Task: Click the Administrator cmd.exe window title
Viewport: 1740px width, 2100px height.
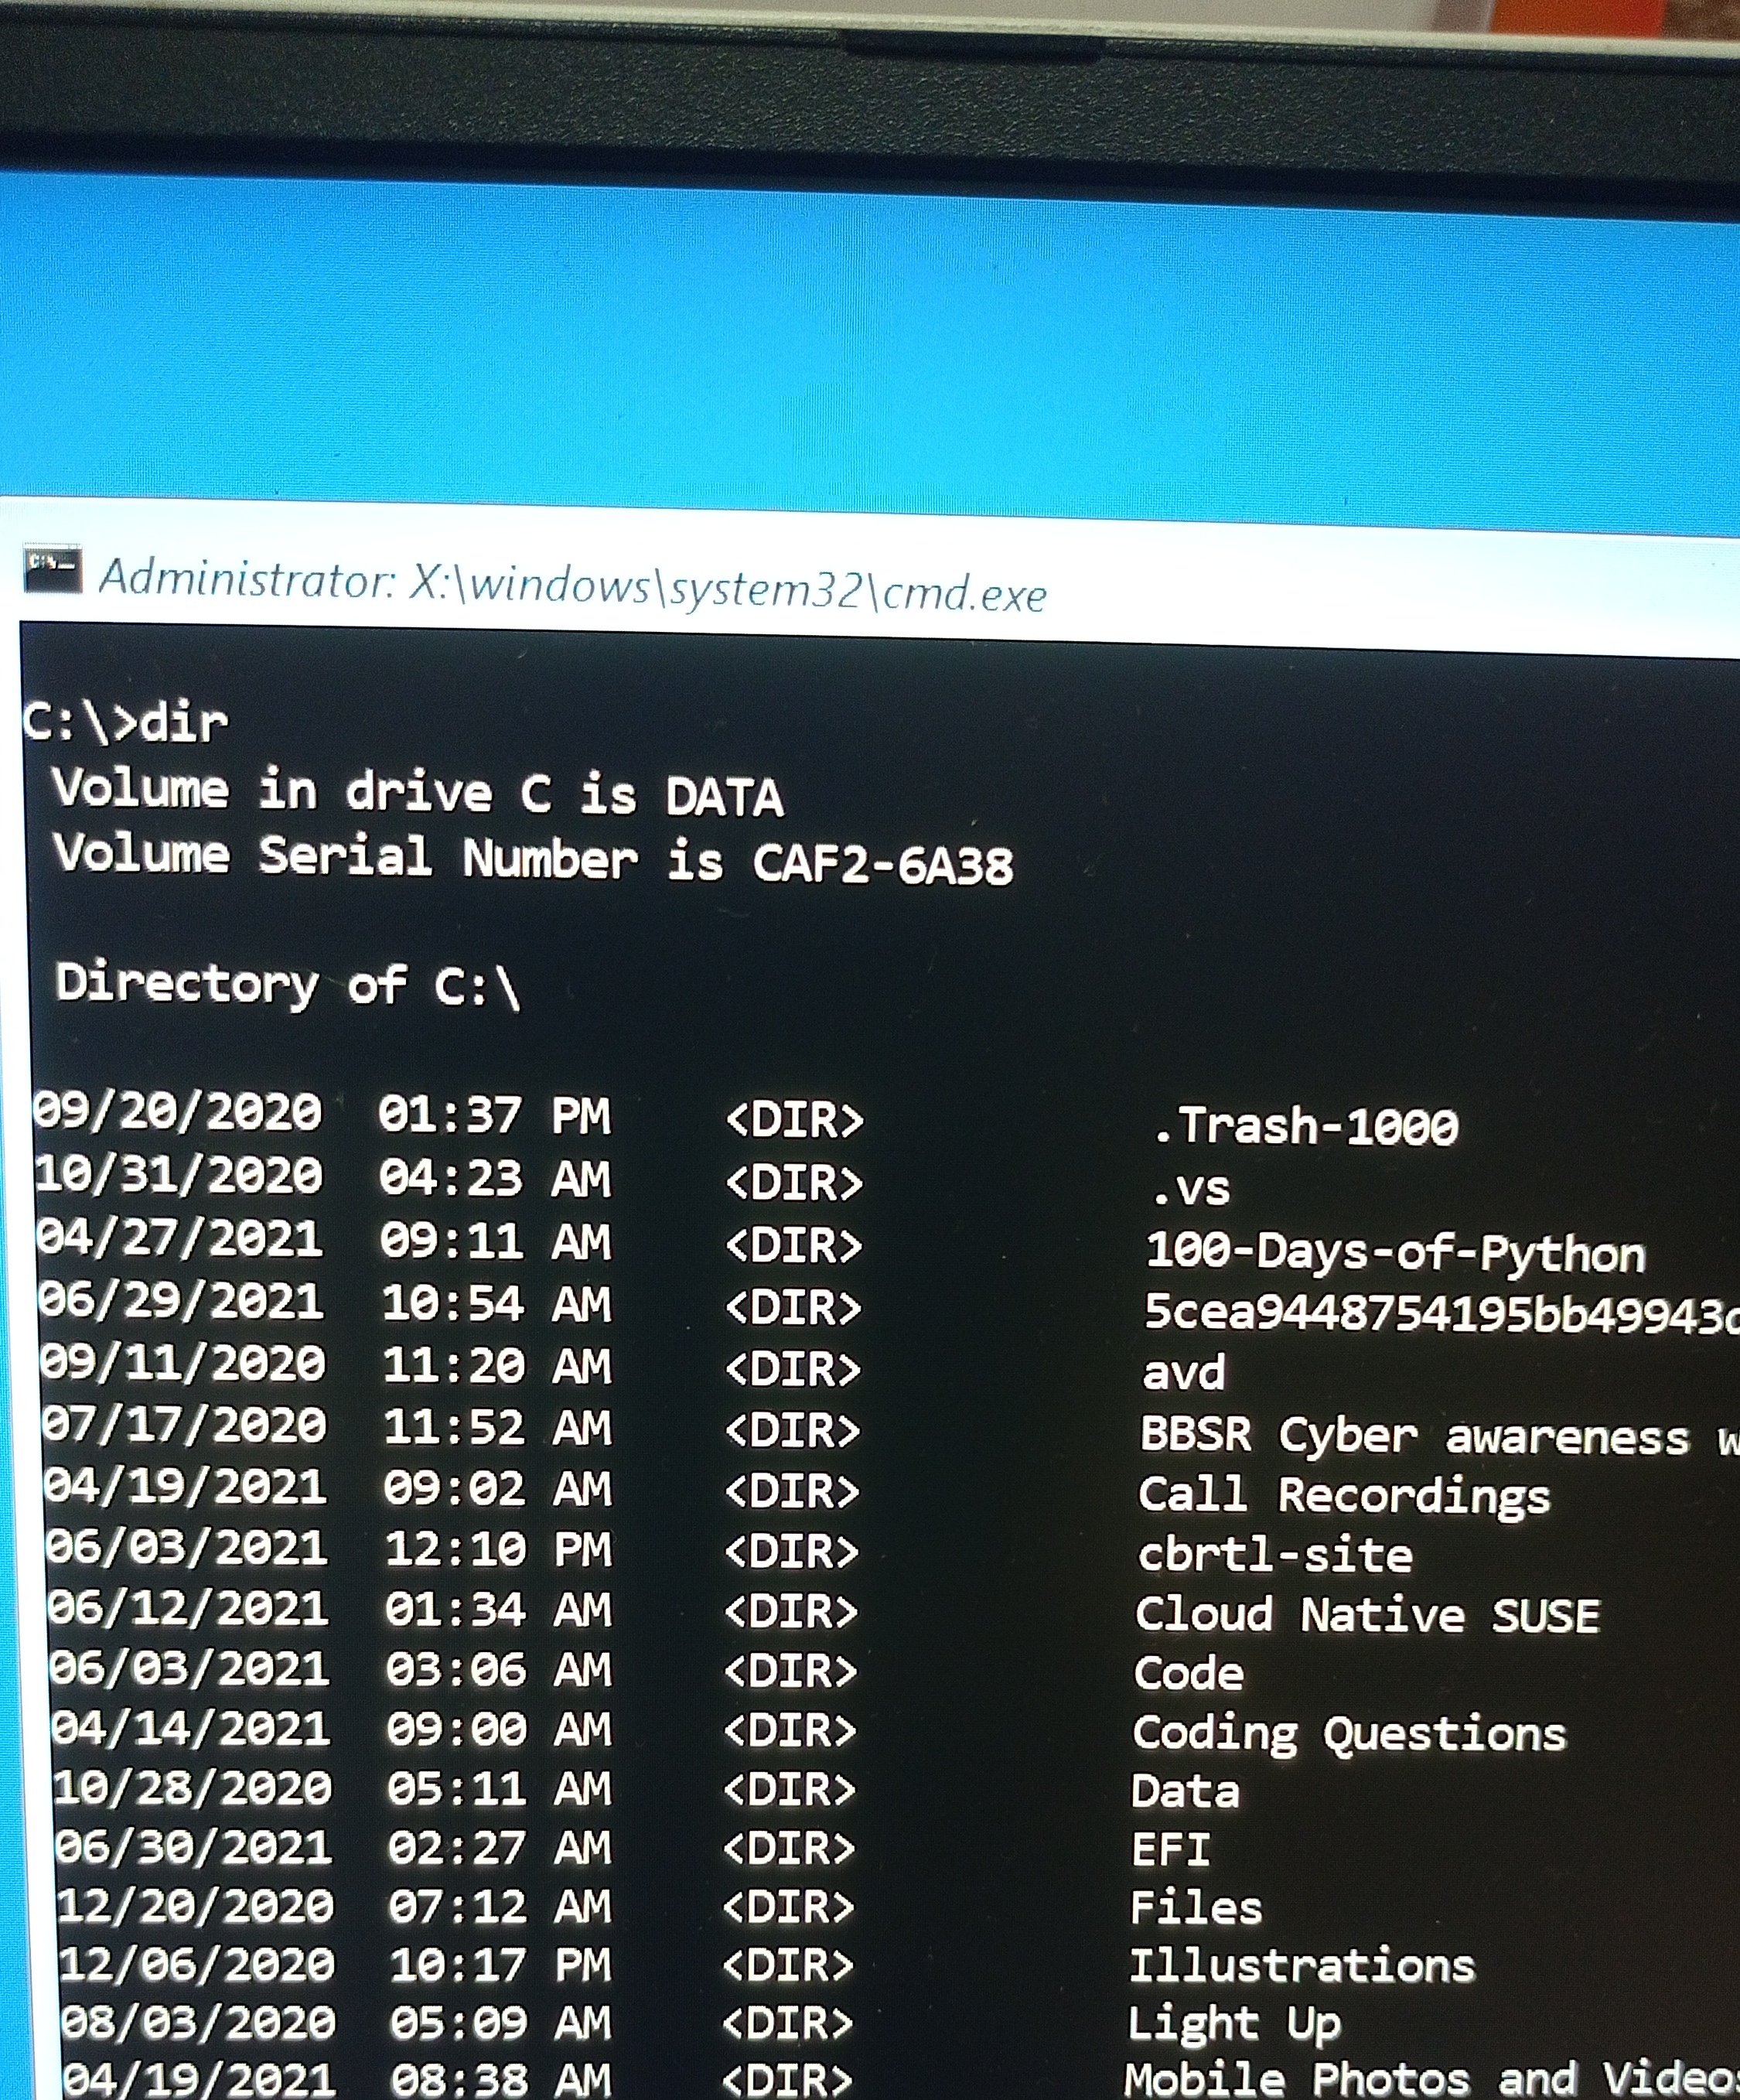Action: [572, 586]
